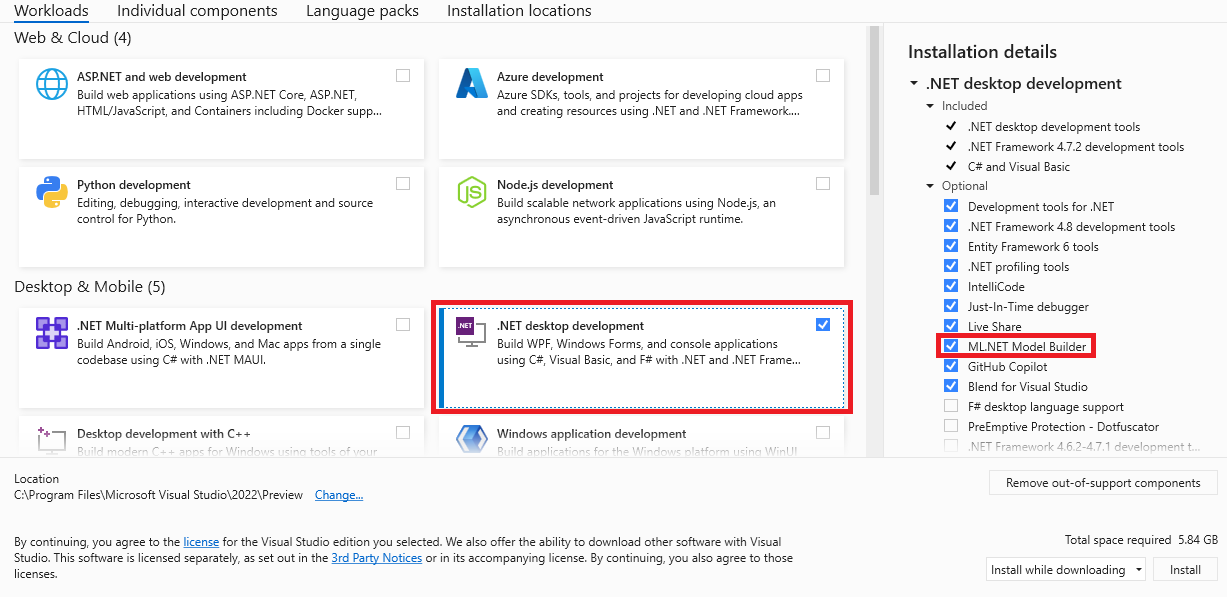Click the Azure development icon
The image size is (1227, 597).
471,84
